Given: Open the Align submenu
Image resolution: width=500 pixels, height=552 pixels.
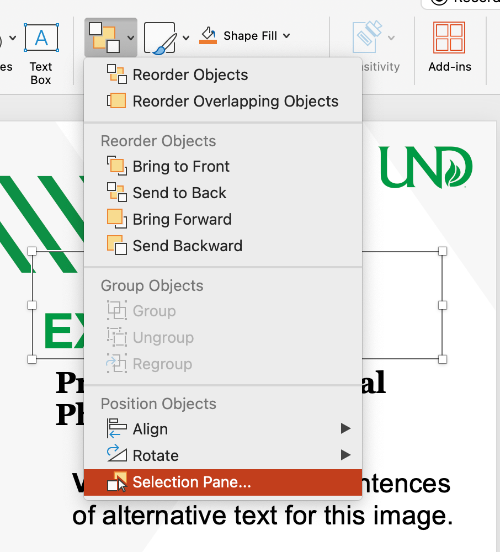Looking at the screenshot, I should point(223,429).
